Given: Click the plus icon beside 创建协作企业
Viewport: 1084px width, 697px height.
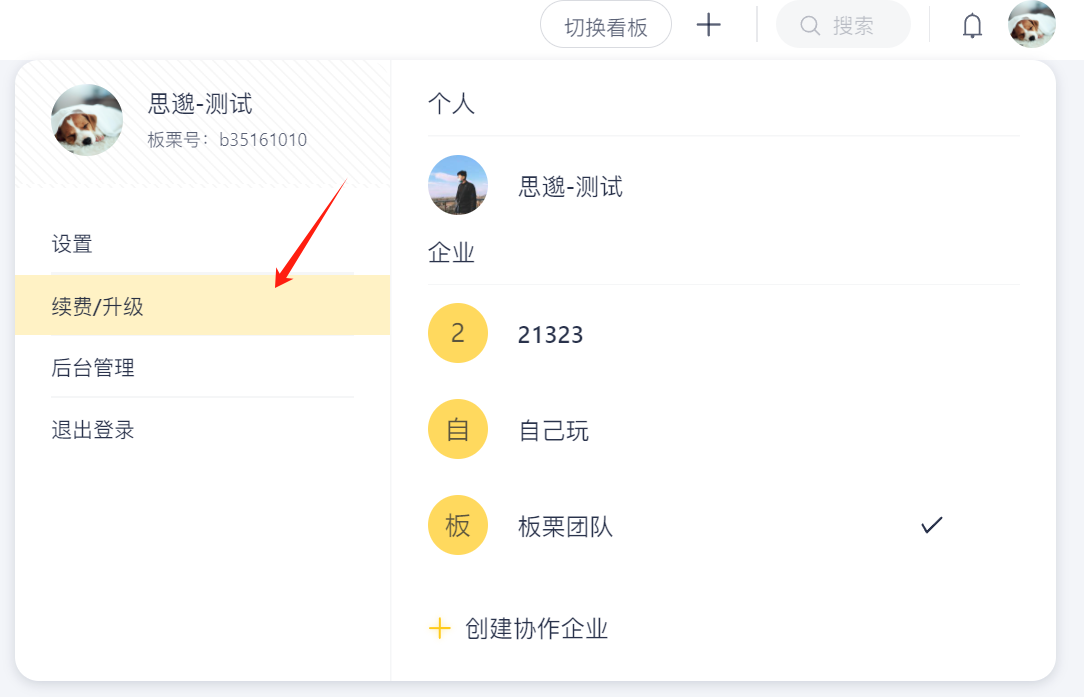Looking at the screenshot, I should [439, 628].
